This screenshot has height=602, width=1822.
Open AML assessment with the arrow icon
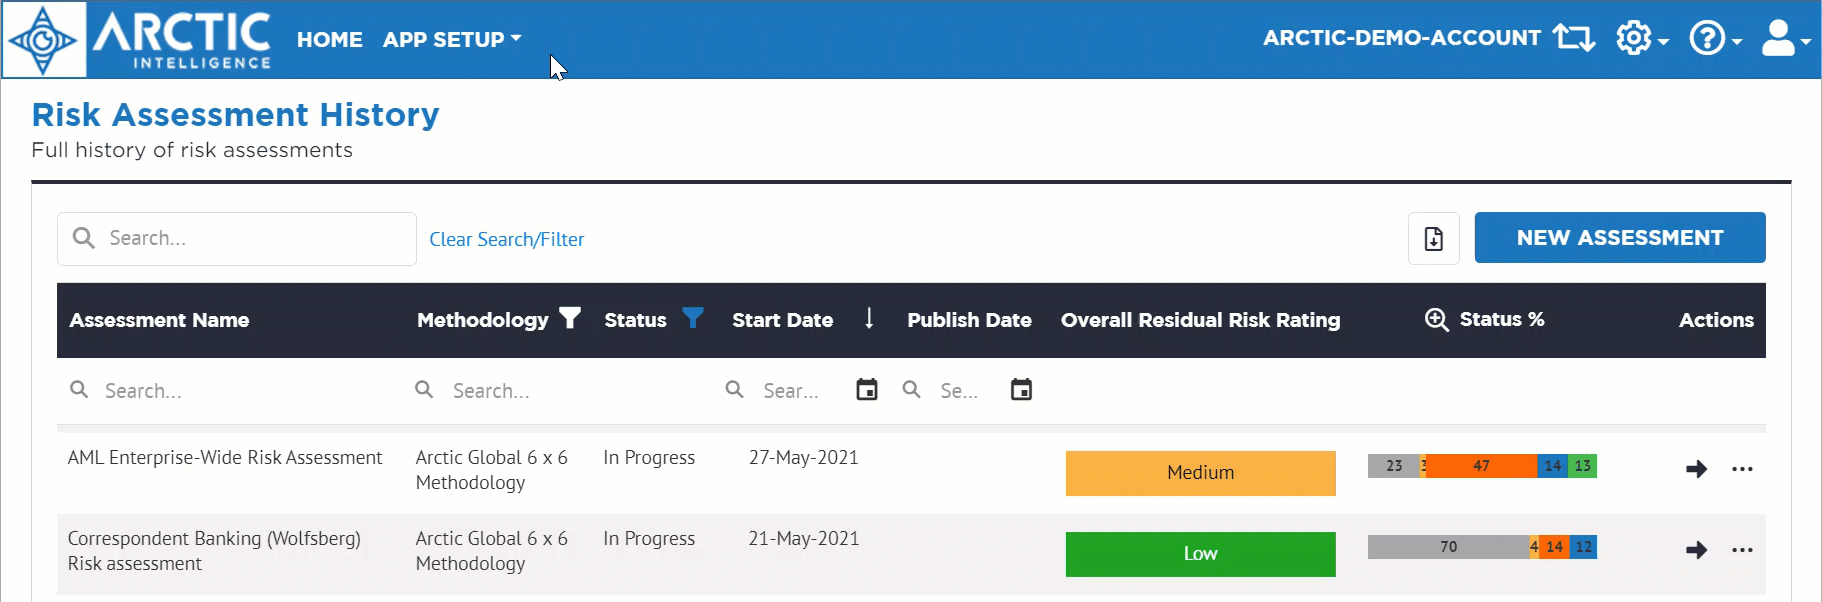[1696, 469]
